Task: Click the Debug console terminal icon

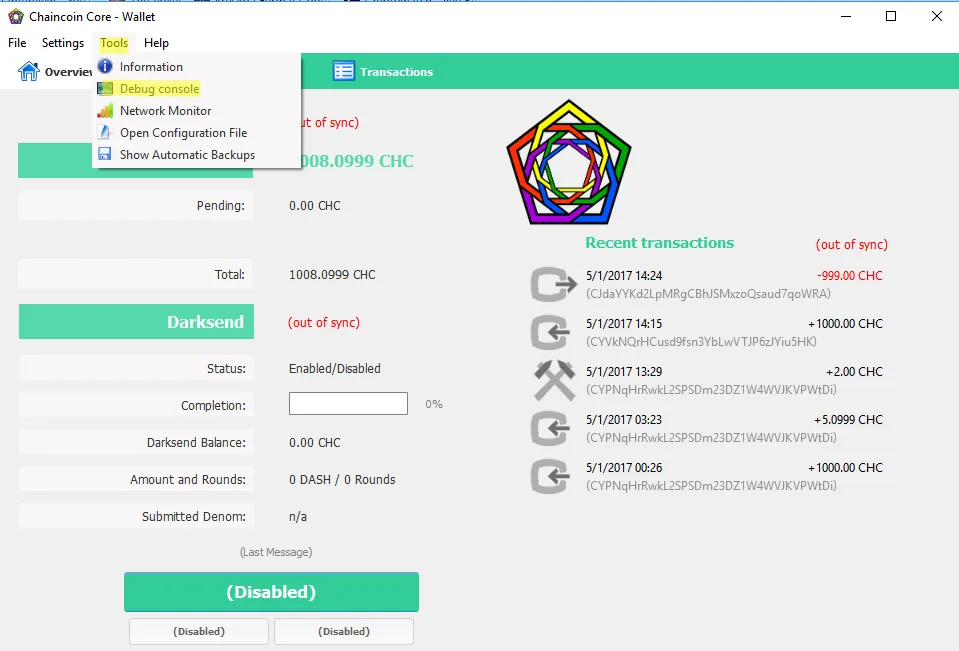Action: pyautogui.click(x=105, y=89)
